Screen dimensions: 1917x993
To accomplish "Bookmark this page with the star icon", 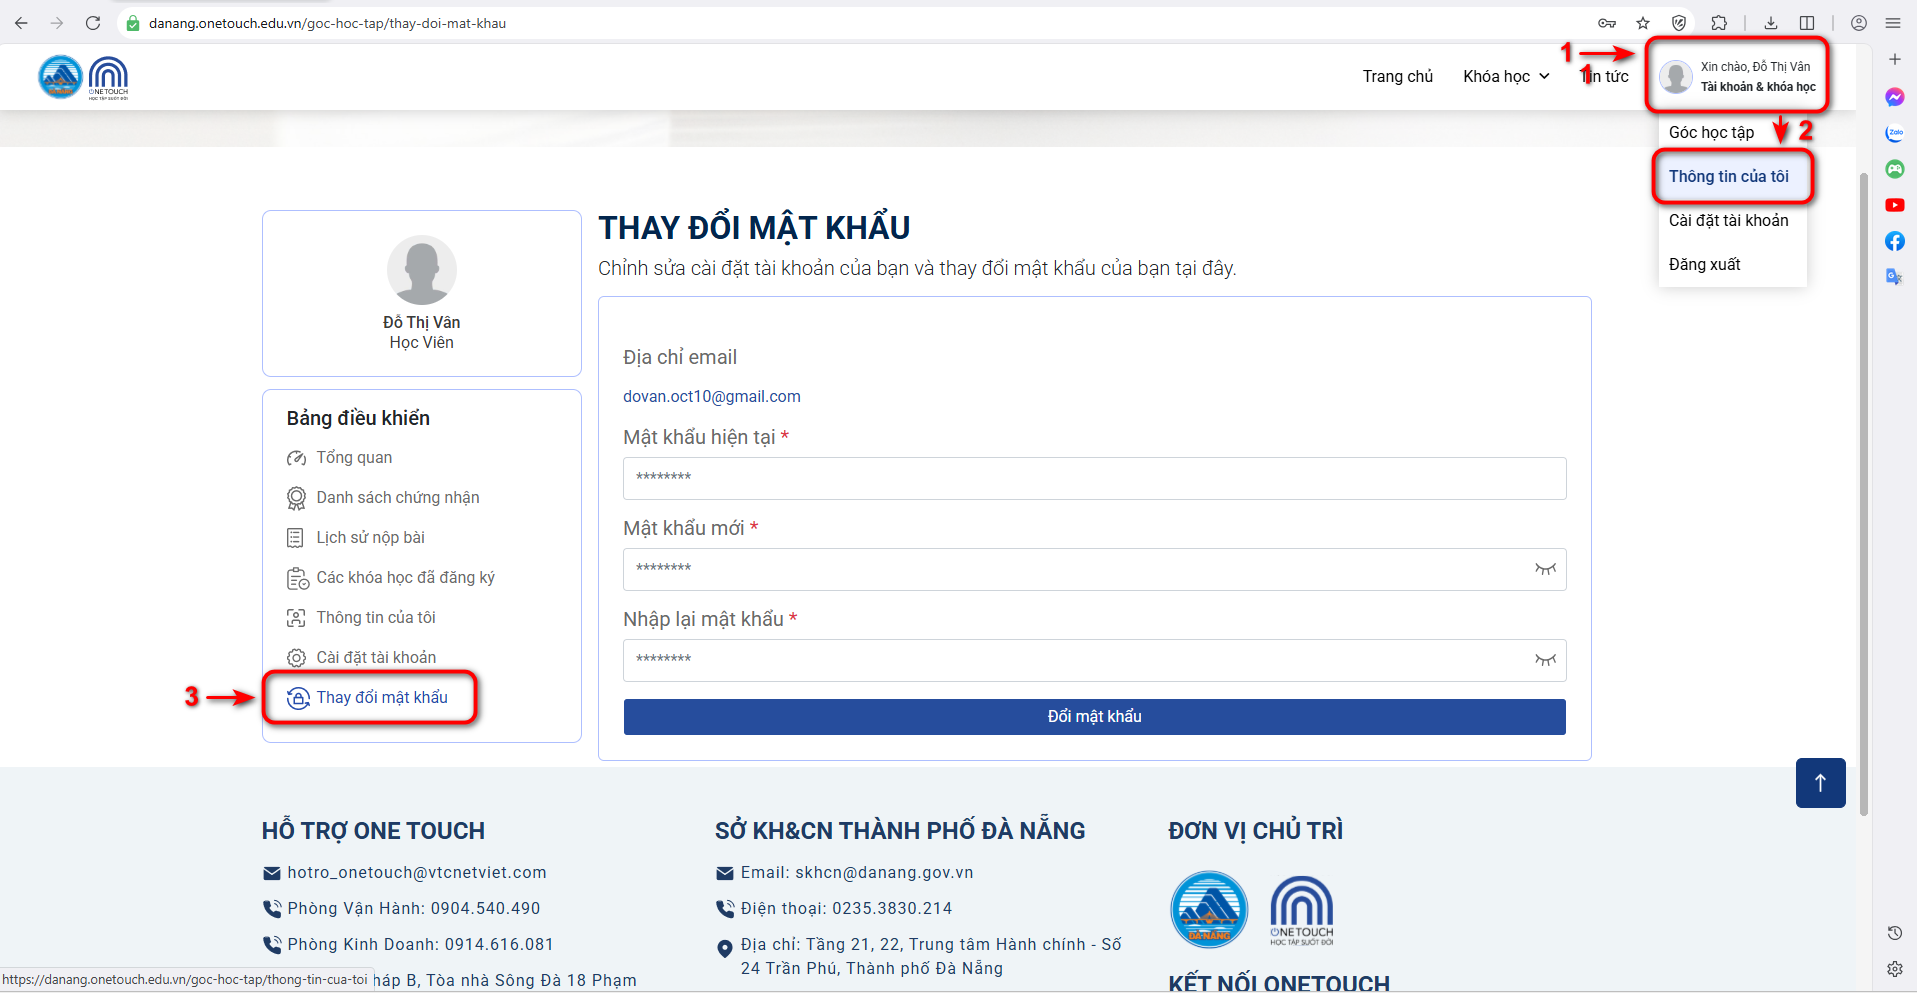I will point(1643,23).
